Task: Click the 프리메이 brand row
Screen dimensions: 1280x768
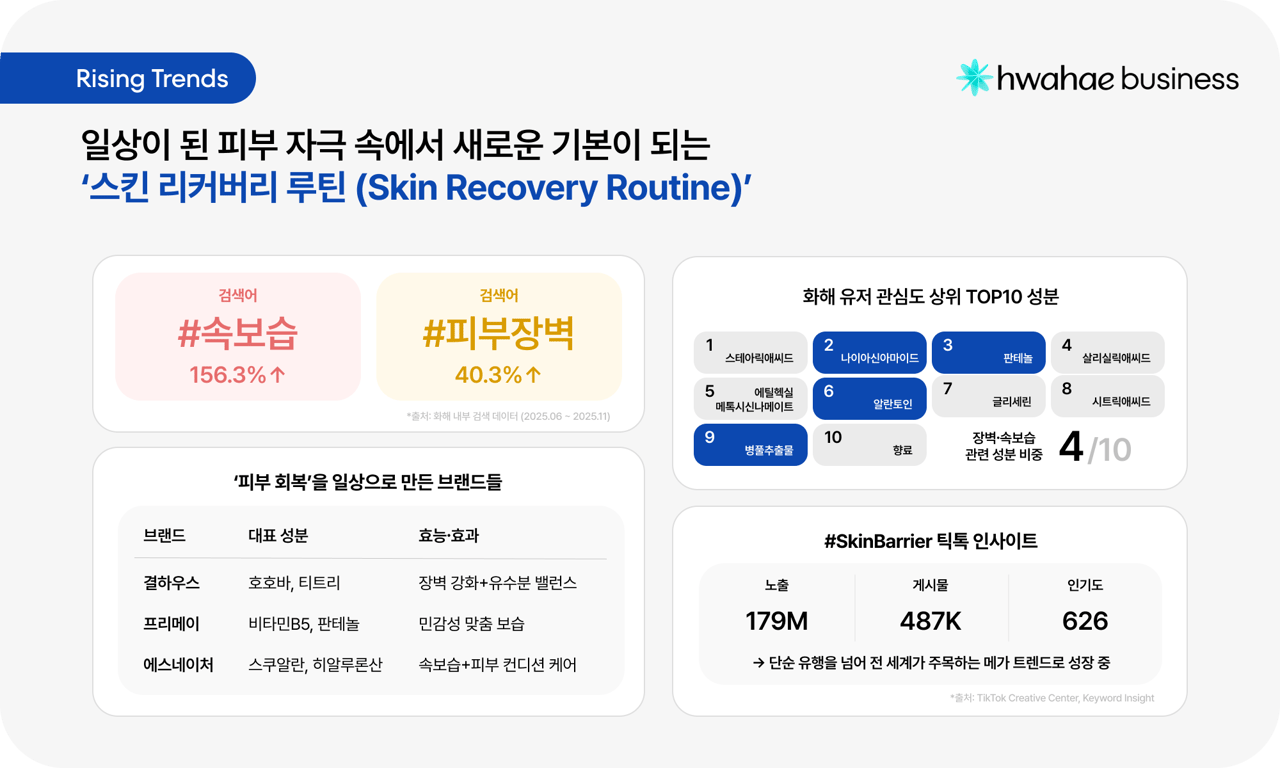Action: coord(370,623)
